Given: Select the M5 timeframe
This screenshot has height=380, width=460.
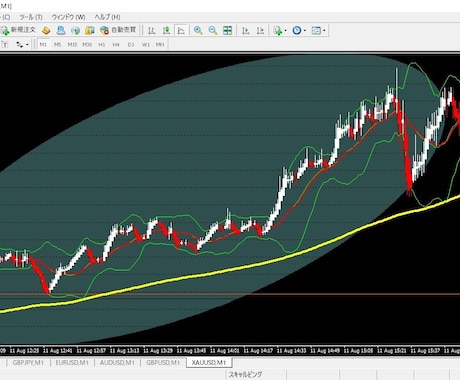Looking at the screenshot, I should click(58, 44).
